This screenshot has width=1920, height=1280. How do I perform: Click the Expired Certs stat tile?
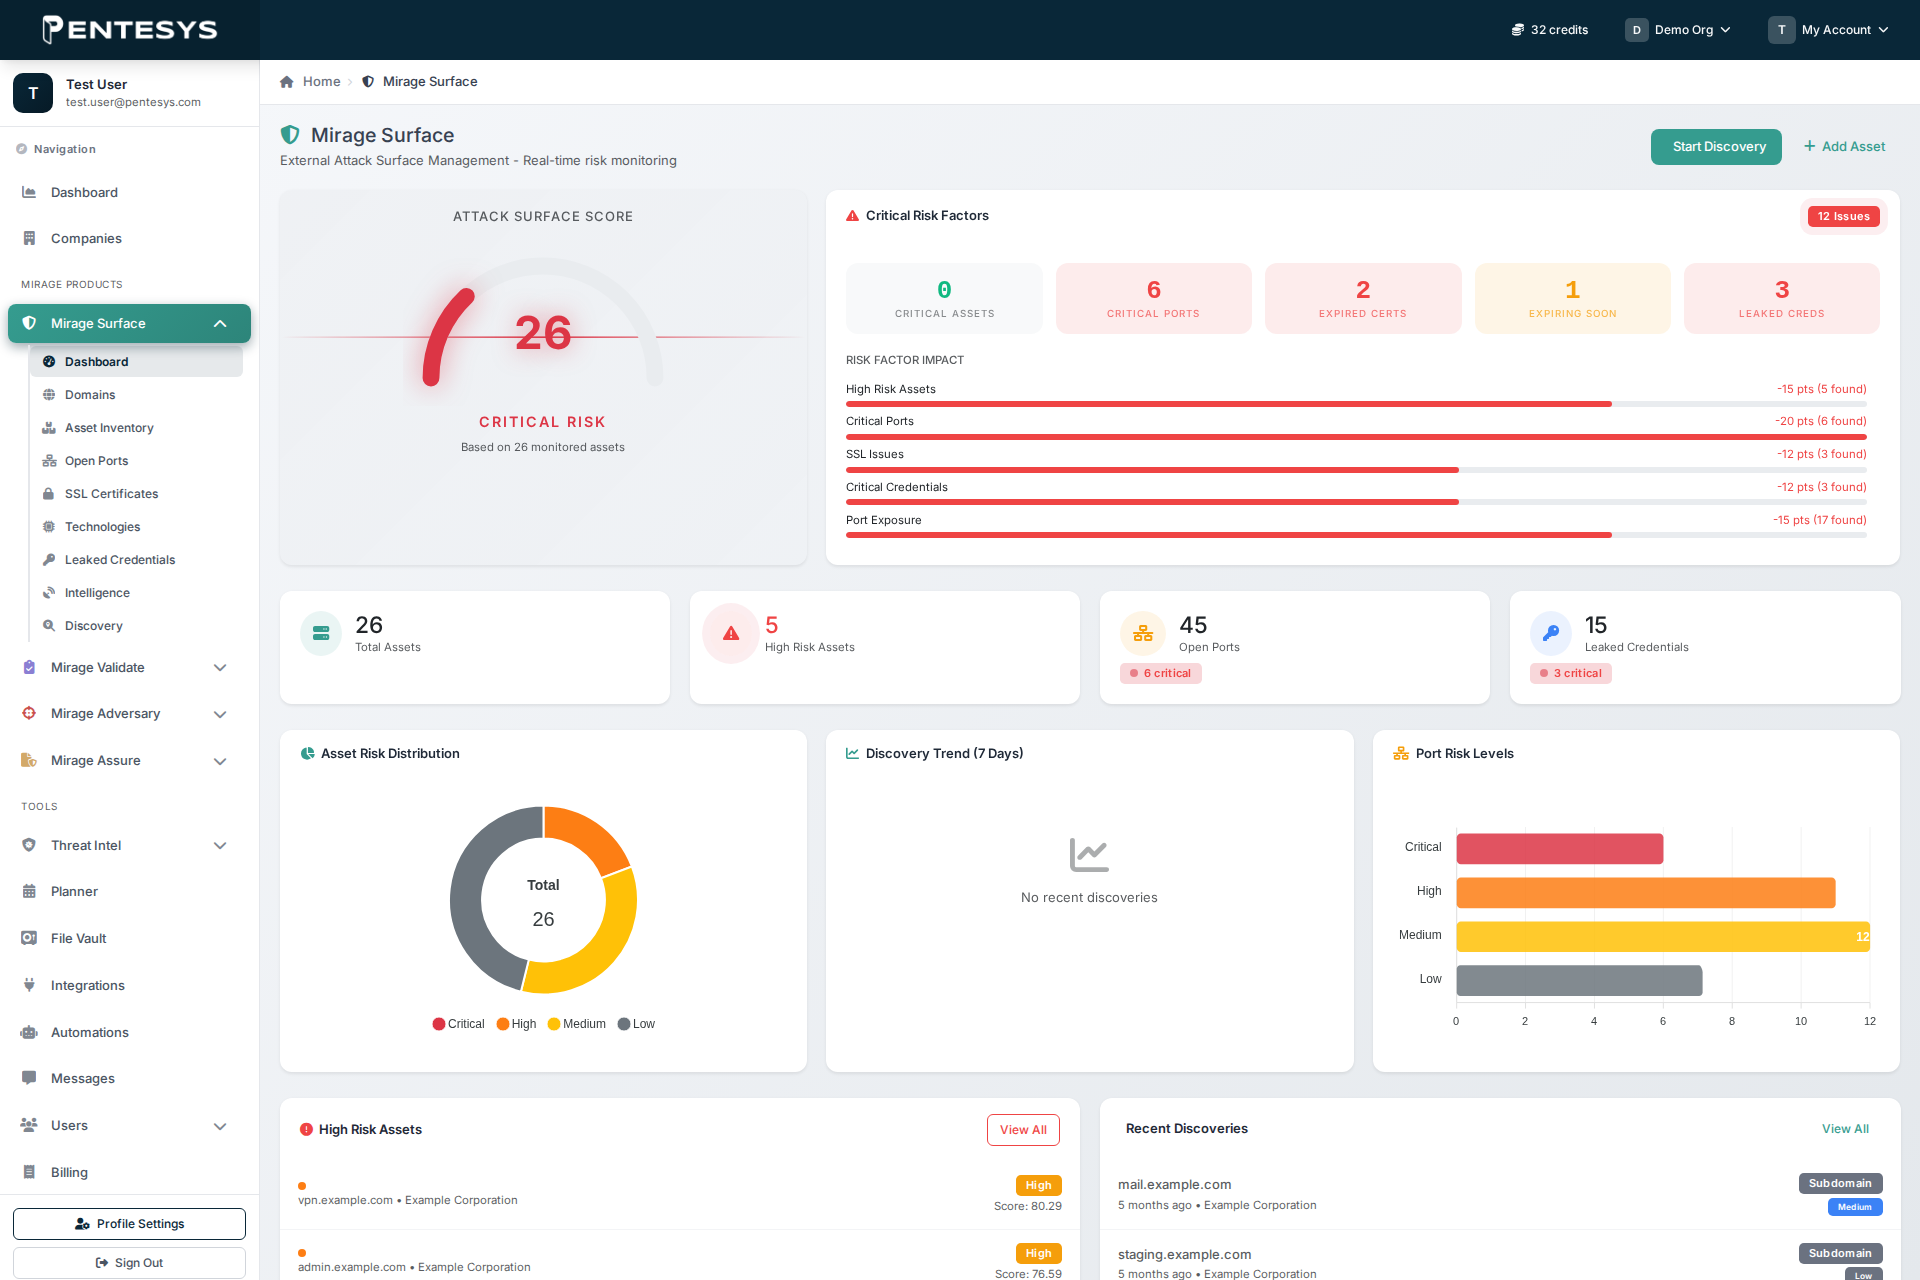(x=1363, y=298)
